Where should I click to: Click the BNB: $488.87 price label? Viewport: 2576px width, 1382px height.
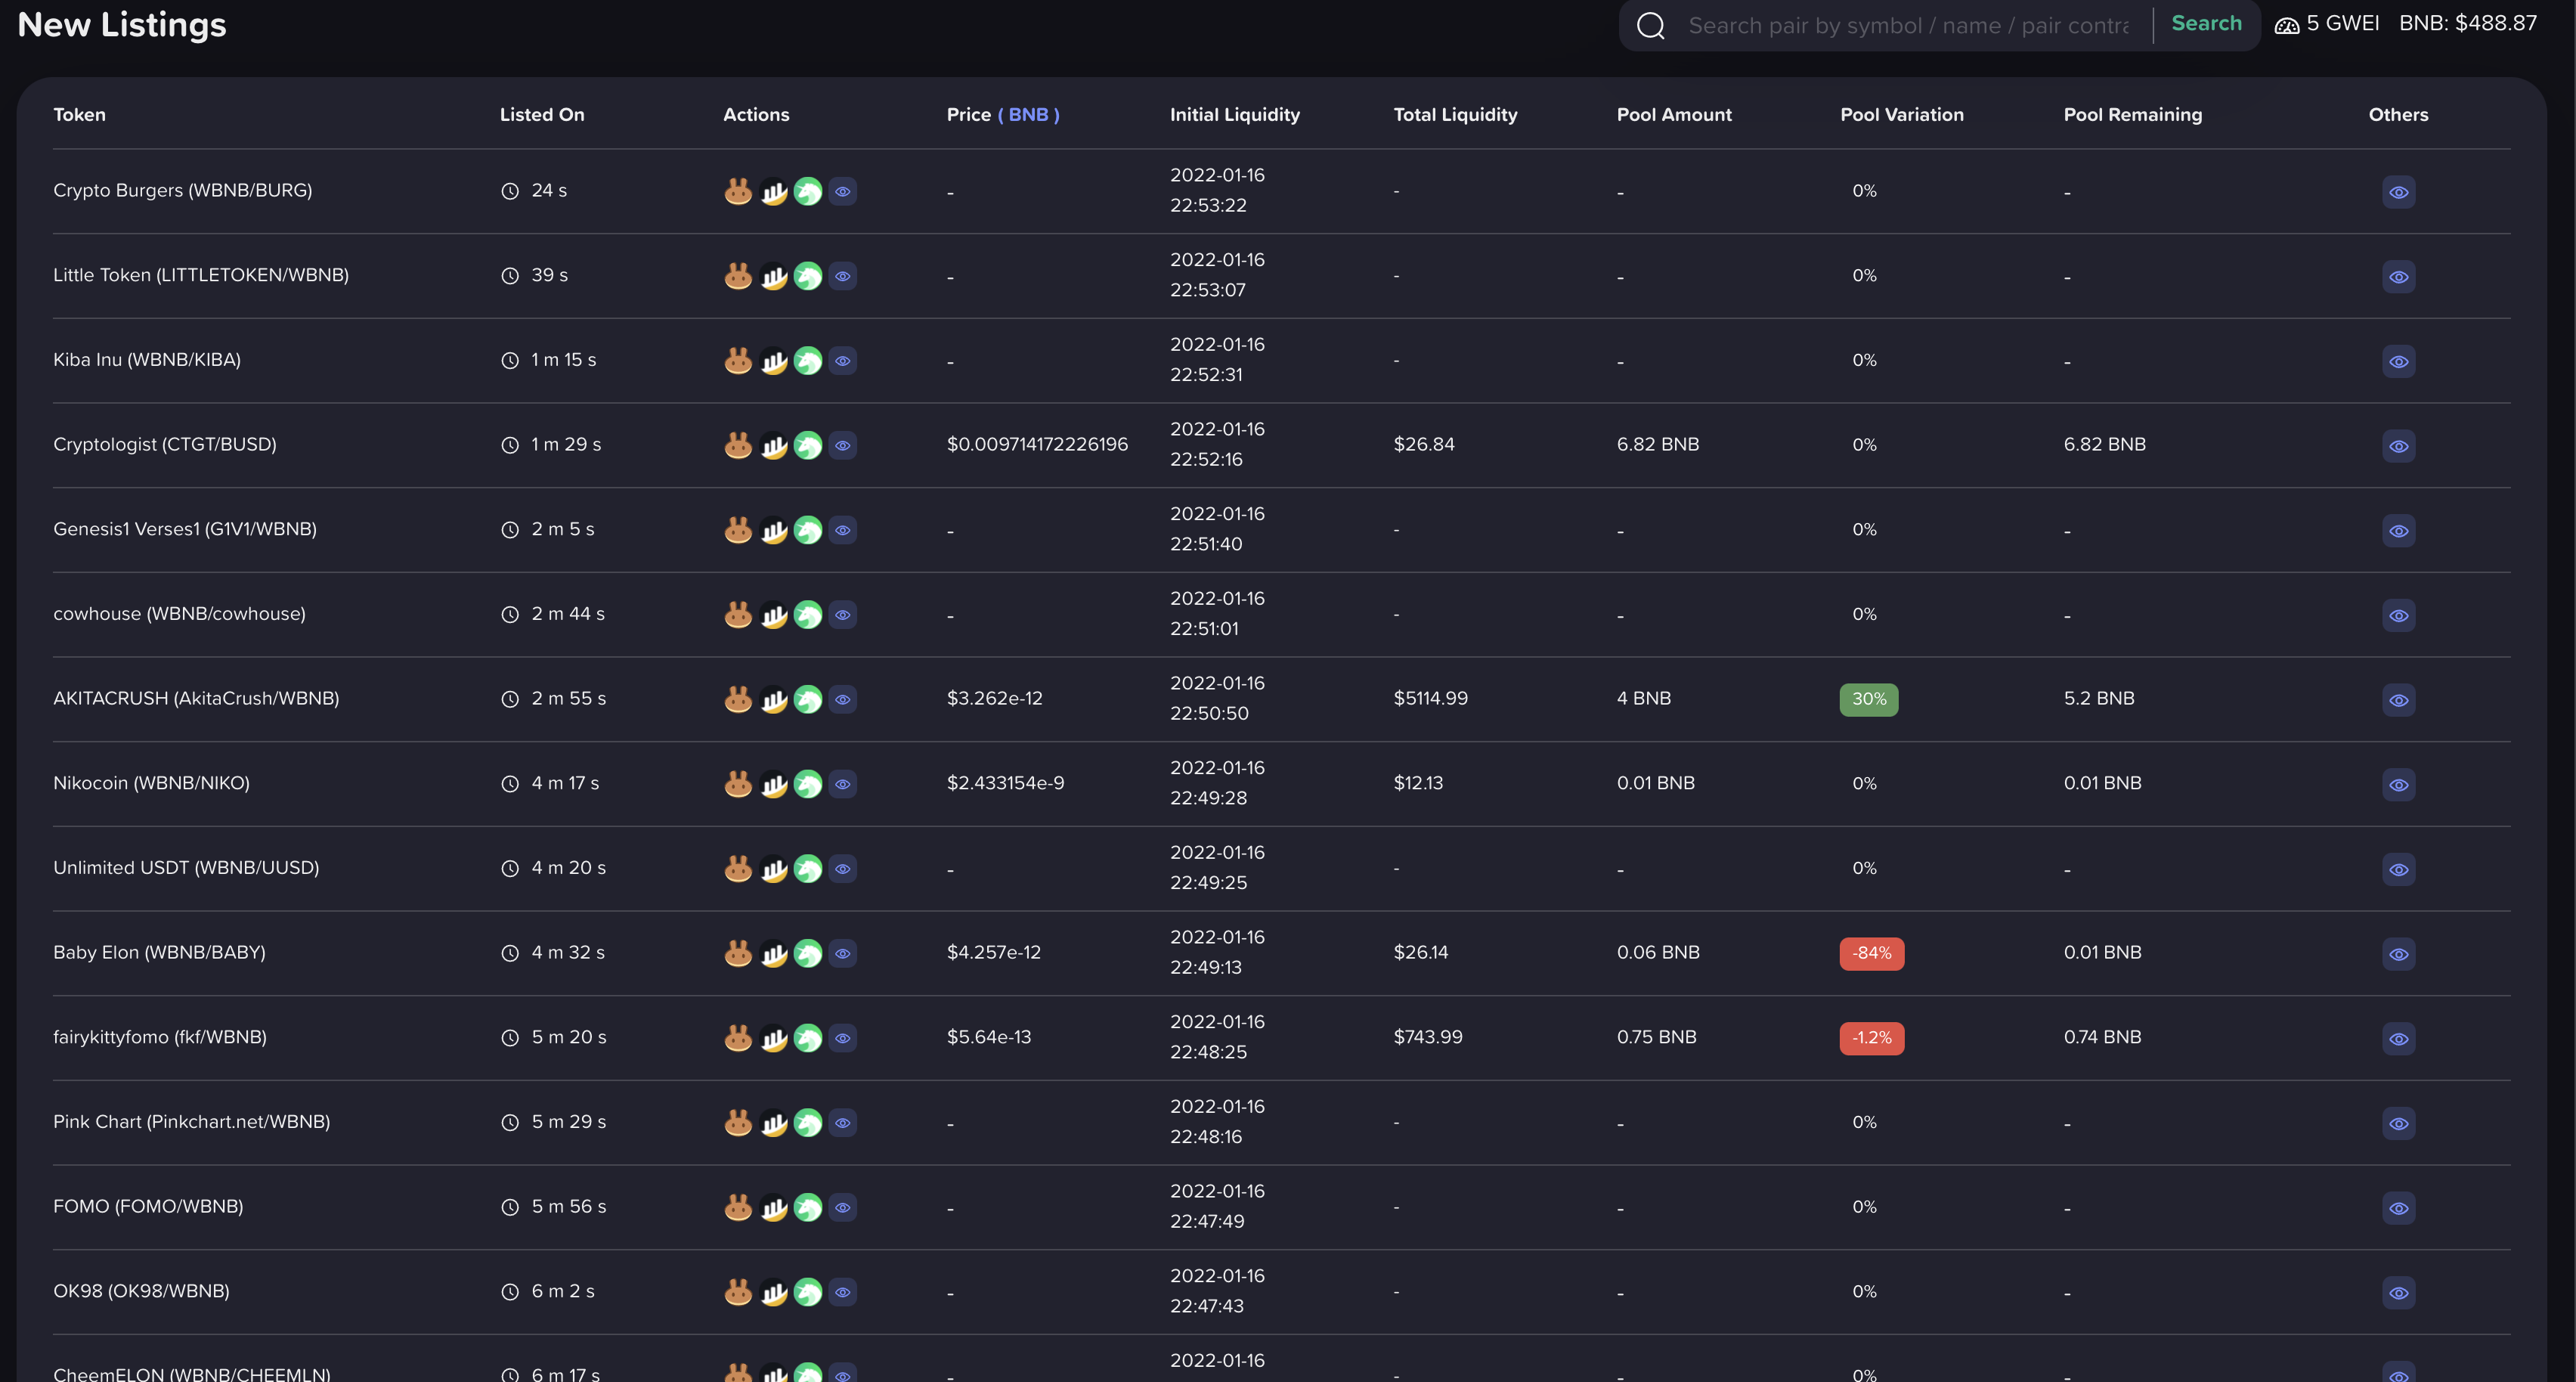point(2468,23)
